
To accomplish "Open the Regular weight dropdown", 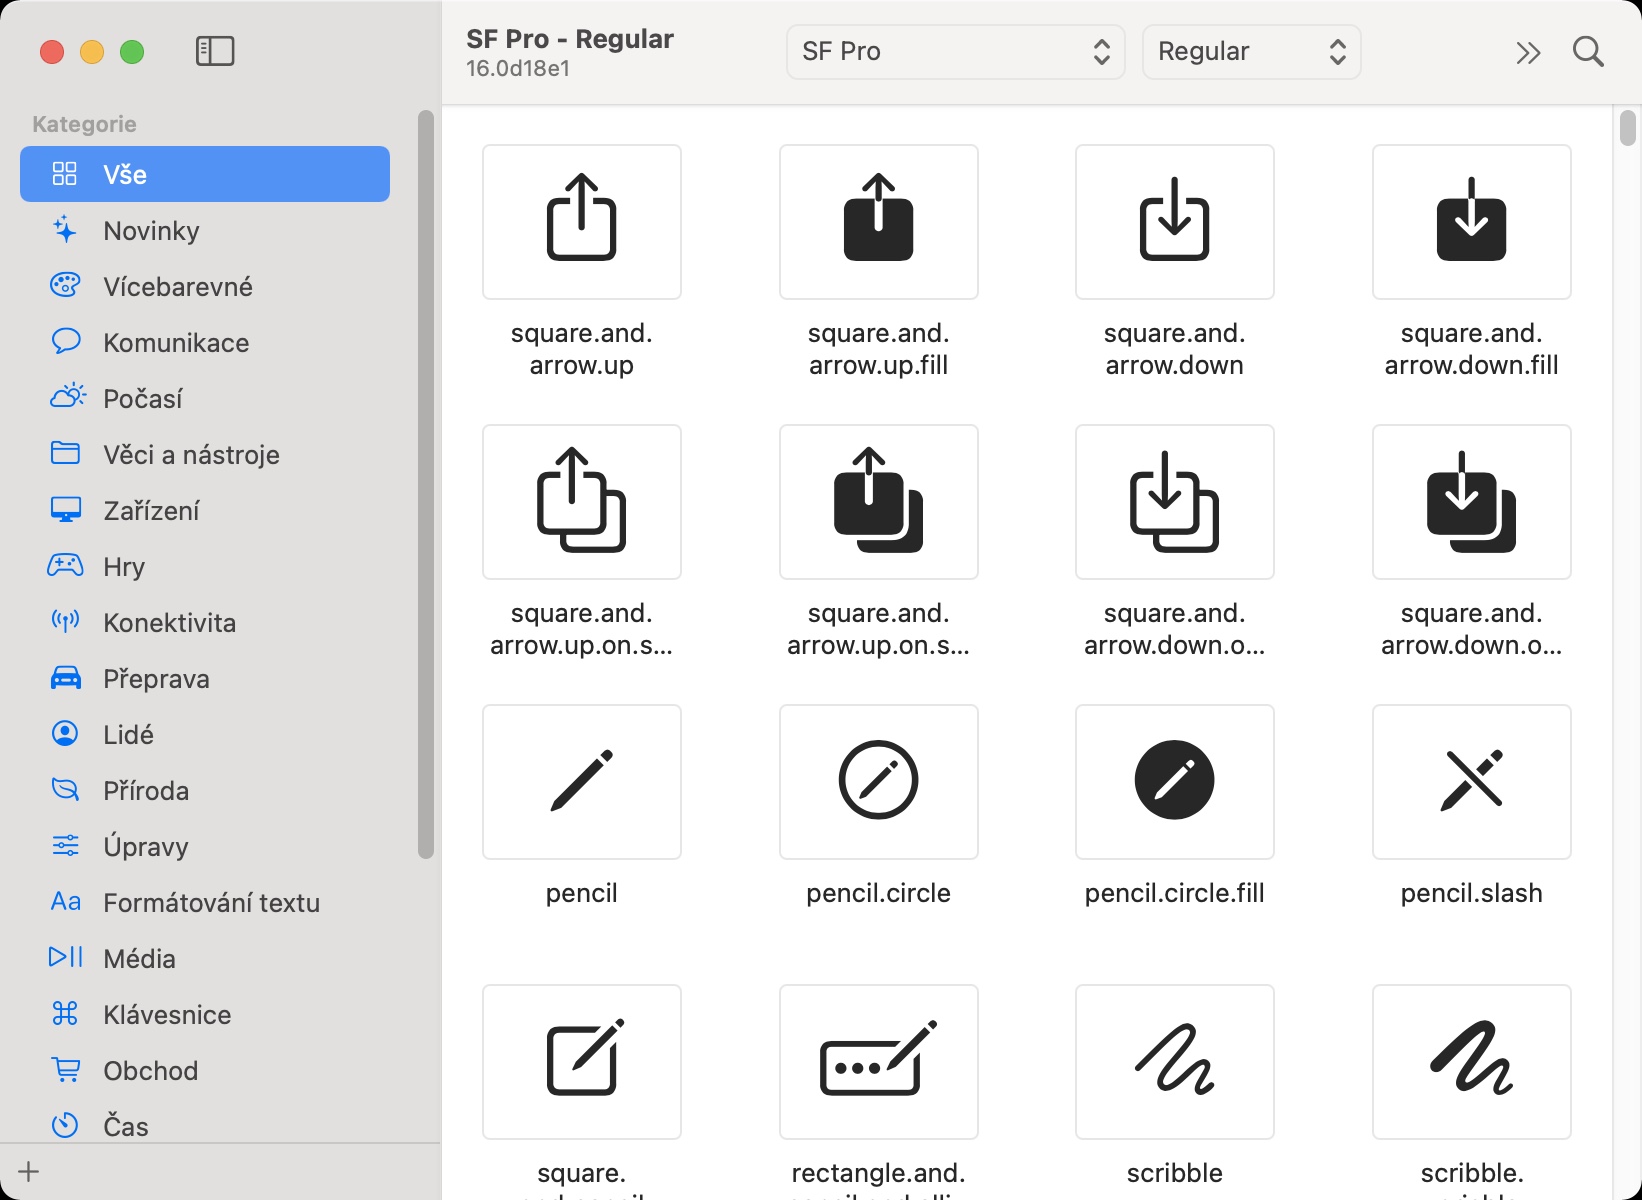I will point(1251,52).
